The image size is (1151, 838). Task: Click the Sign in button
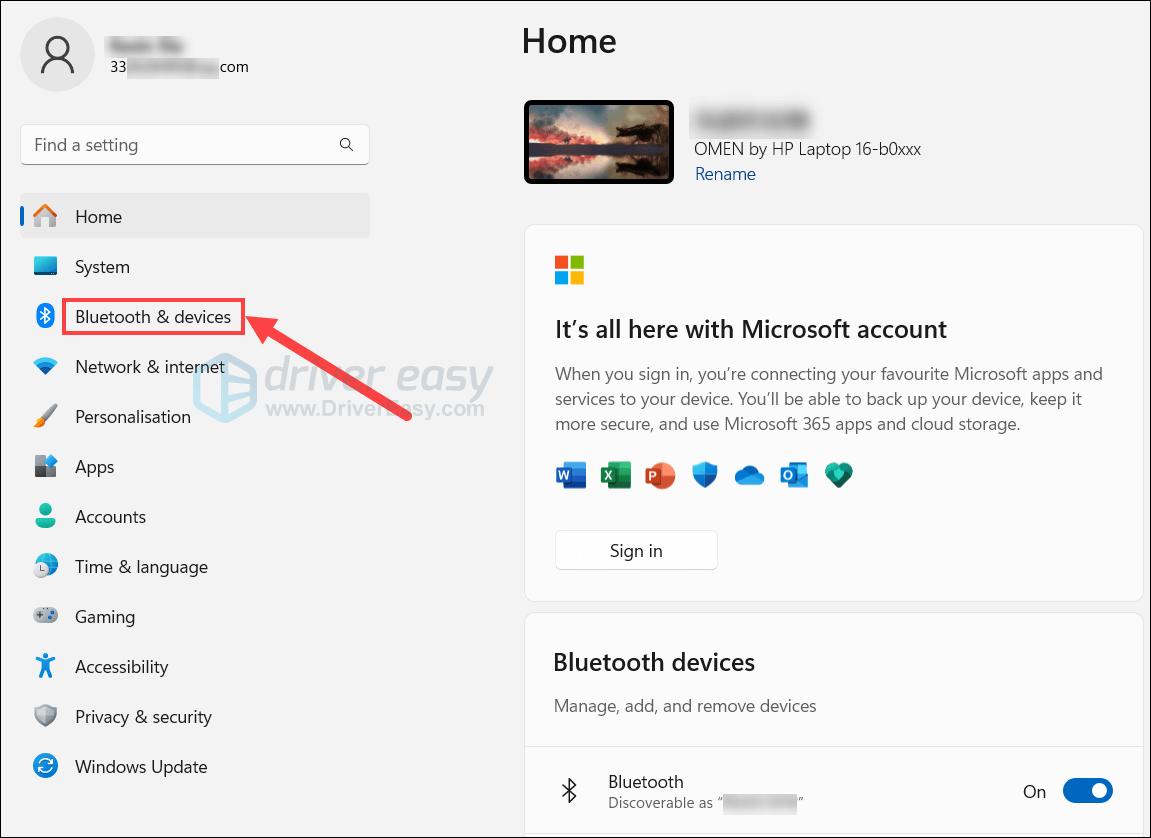636,550
